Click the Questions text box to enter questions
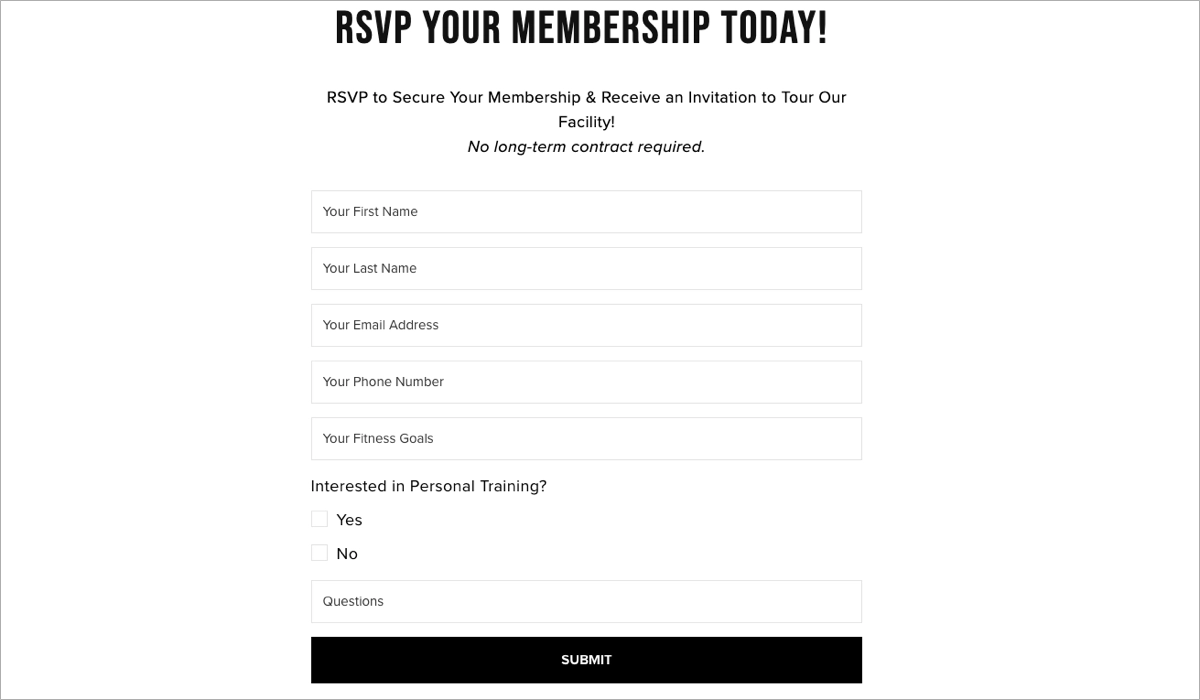1200x700 pixels. click(586, 601)
